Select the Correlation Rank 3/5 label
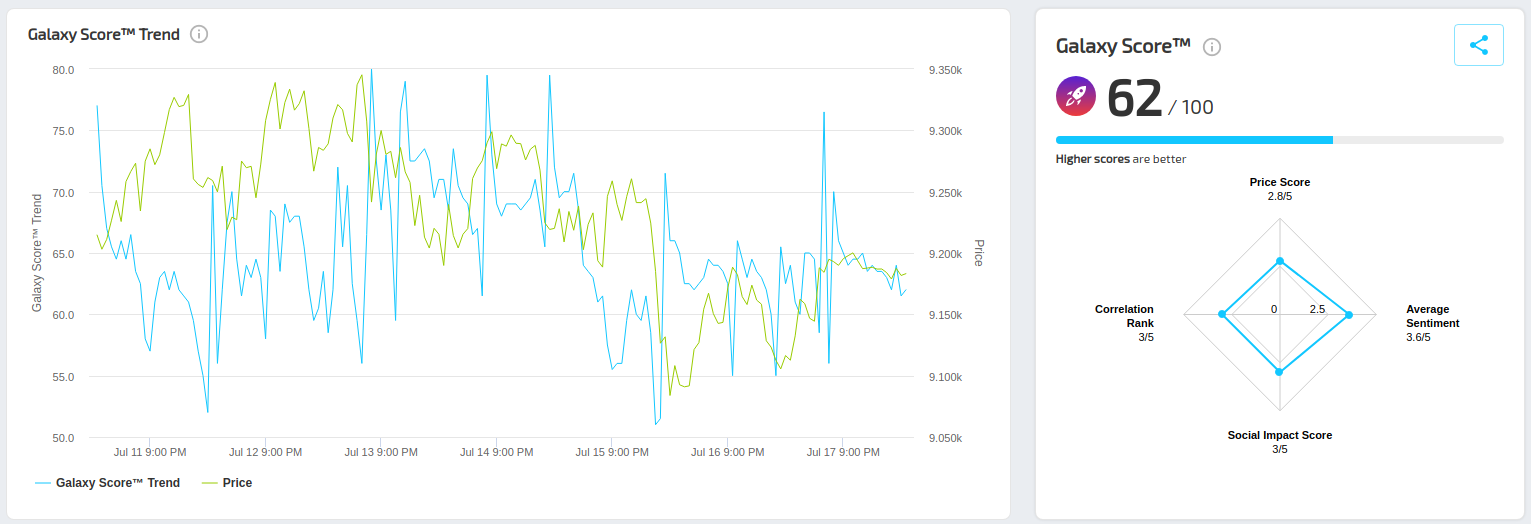Screen dimensions: 1531x524 (x=1124, y=323)
